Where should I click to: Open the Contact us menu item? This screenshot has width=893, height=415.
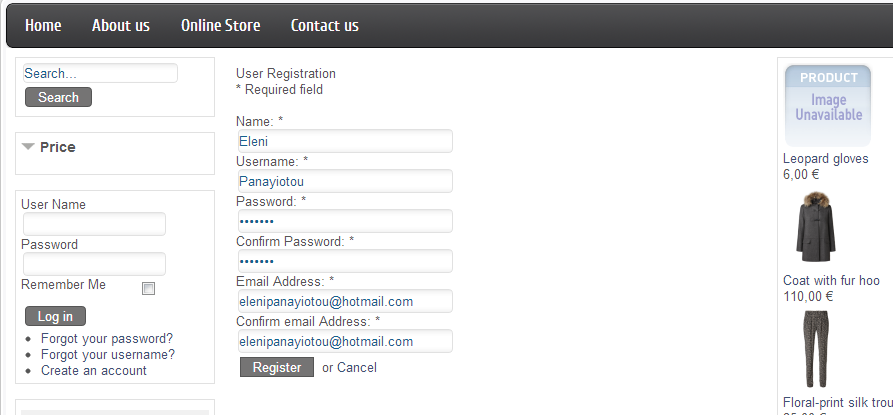325,26
